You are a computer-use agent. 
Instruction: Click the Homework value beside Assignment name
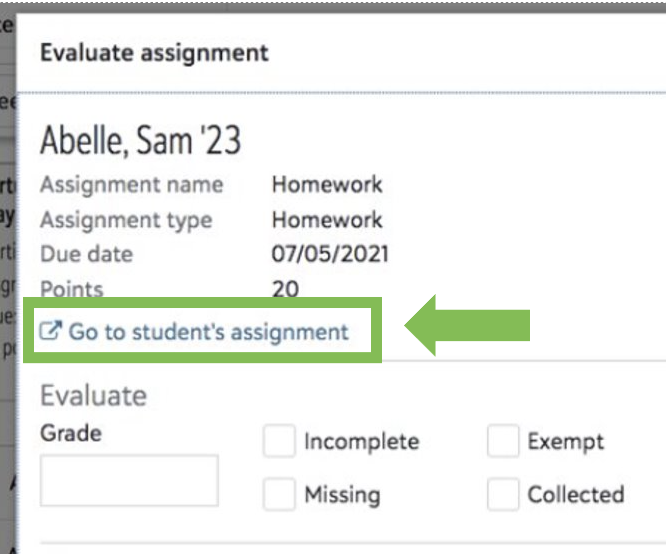point(327,184)
